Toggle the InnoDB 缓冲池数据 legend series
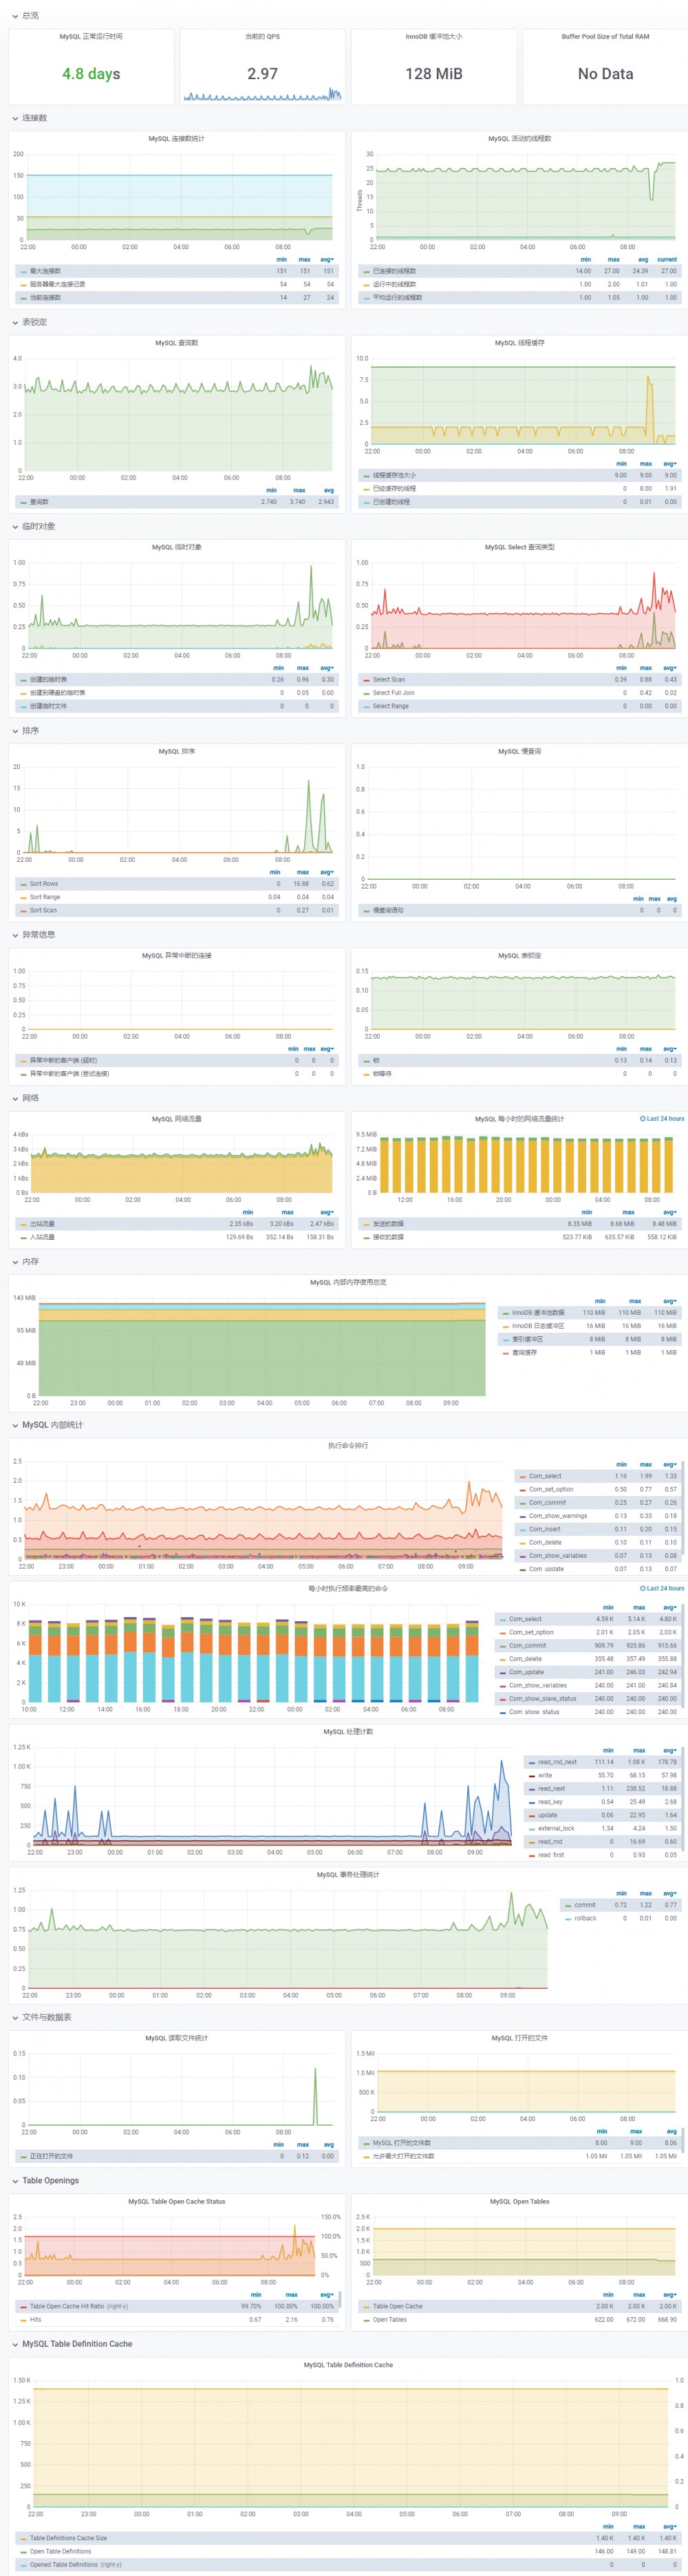688x2576 pixels. tap(538, 1312)
